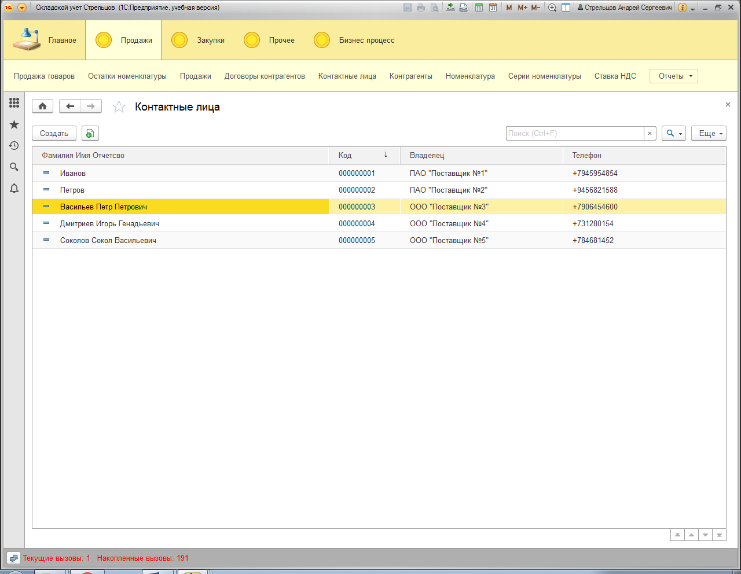Click owner ООО "Поставщик №4" cell
Screen dimensions: 741x574
coord(482,223)
